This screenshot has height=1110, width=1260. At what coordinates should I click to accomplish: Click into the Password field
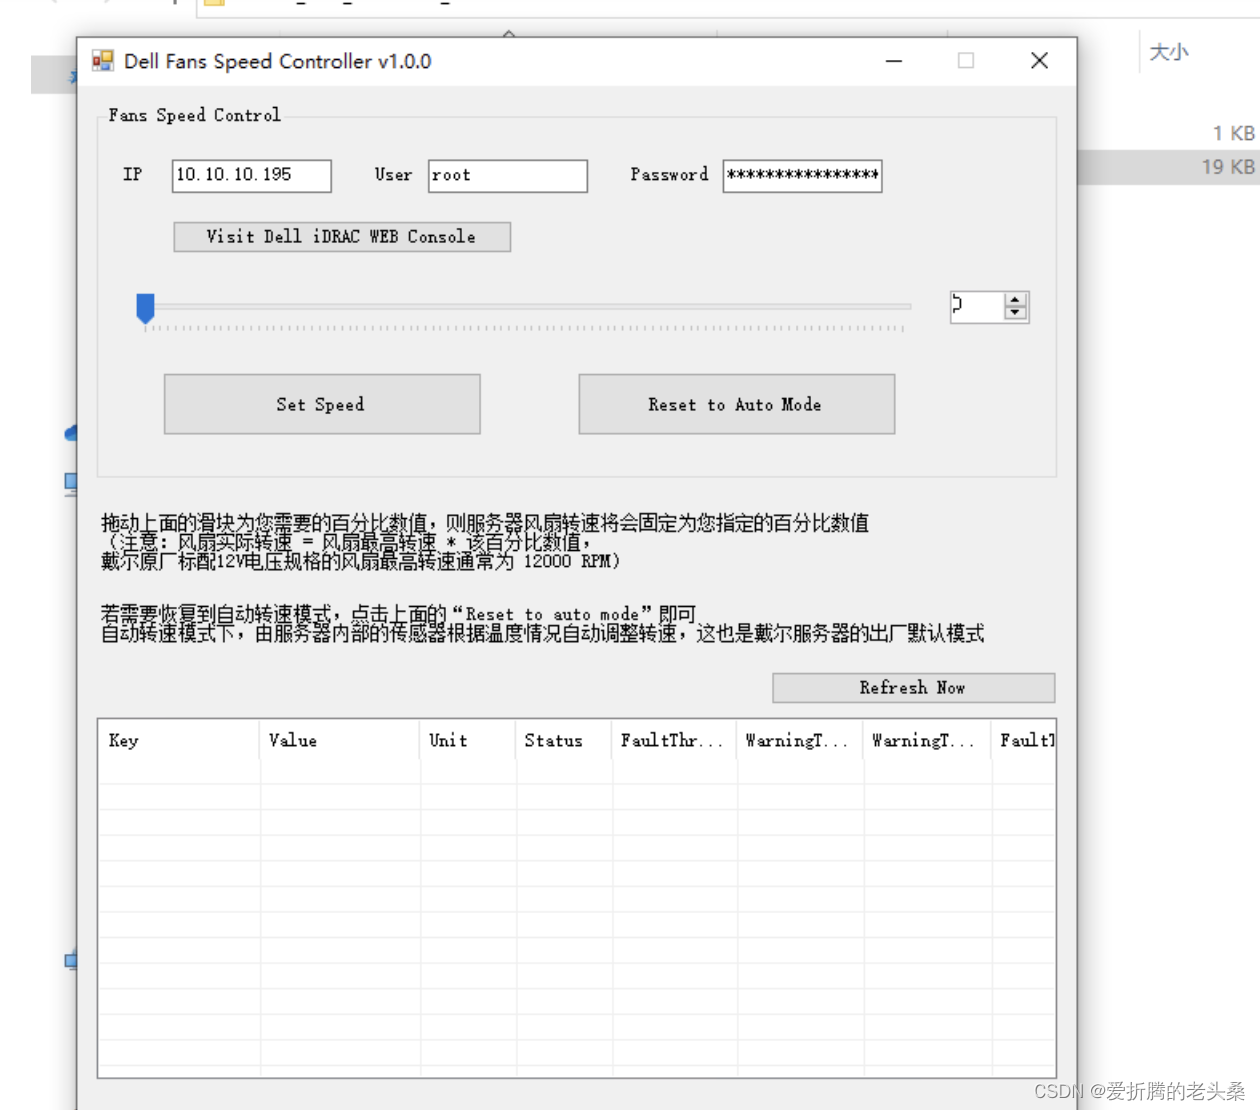pyautogui.click(x=802, y=175)
